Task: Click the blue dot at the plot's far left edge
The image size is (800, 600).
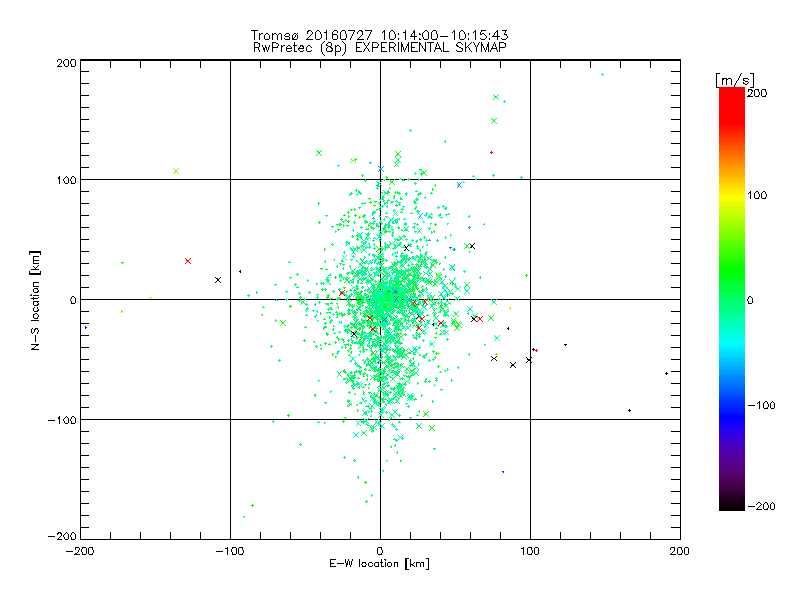Action: (86, 327)
